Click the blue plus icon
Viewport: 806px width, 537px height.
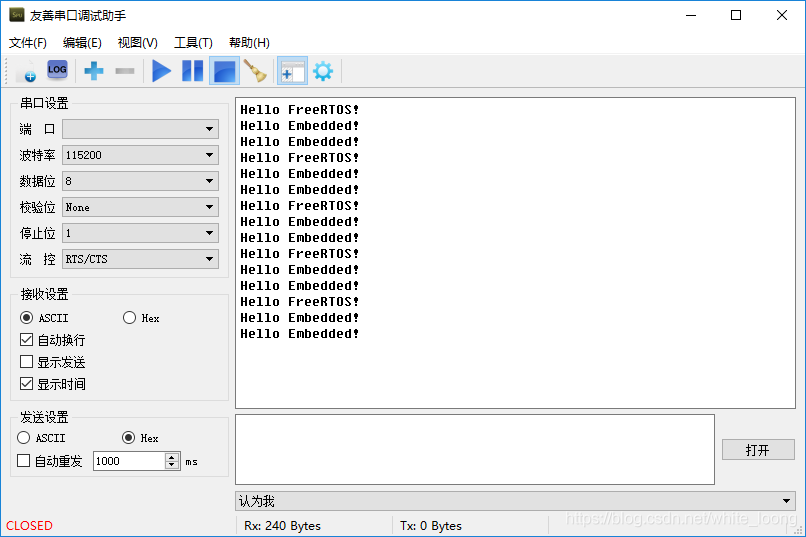coord(94,71)
